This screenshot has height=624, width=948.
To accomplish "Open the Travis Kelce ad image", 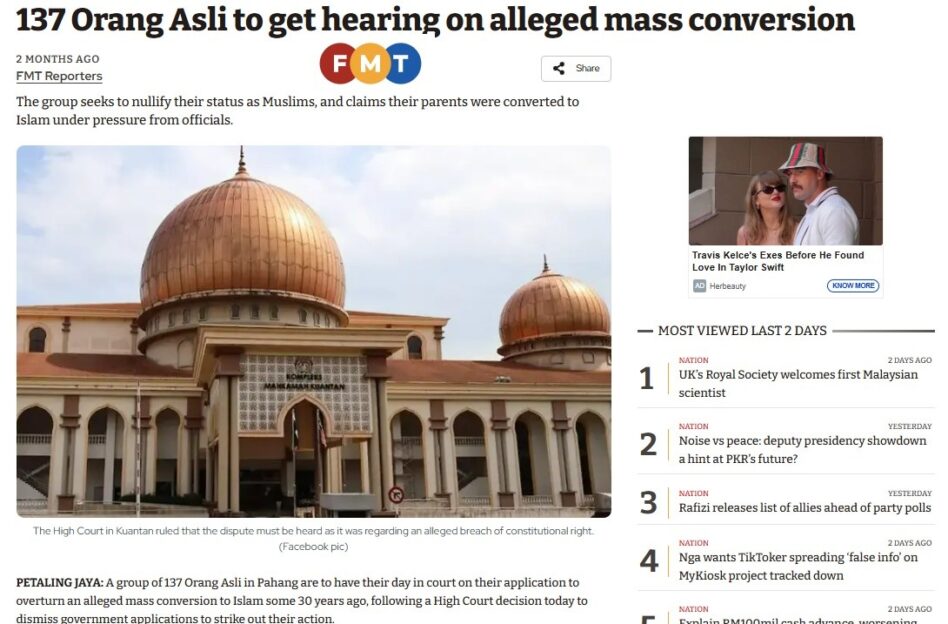I will click(785, 191).
